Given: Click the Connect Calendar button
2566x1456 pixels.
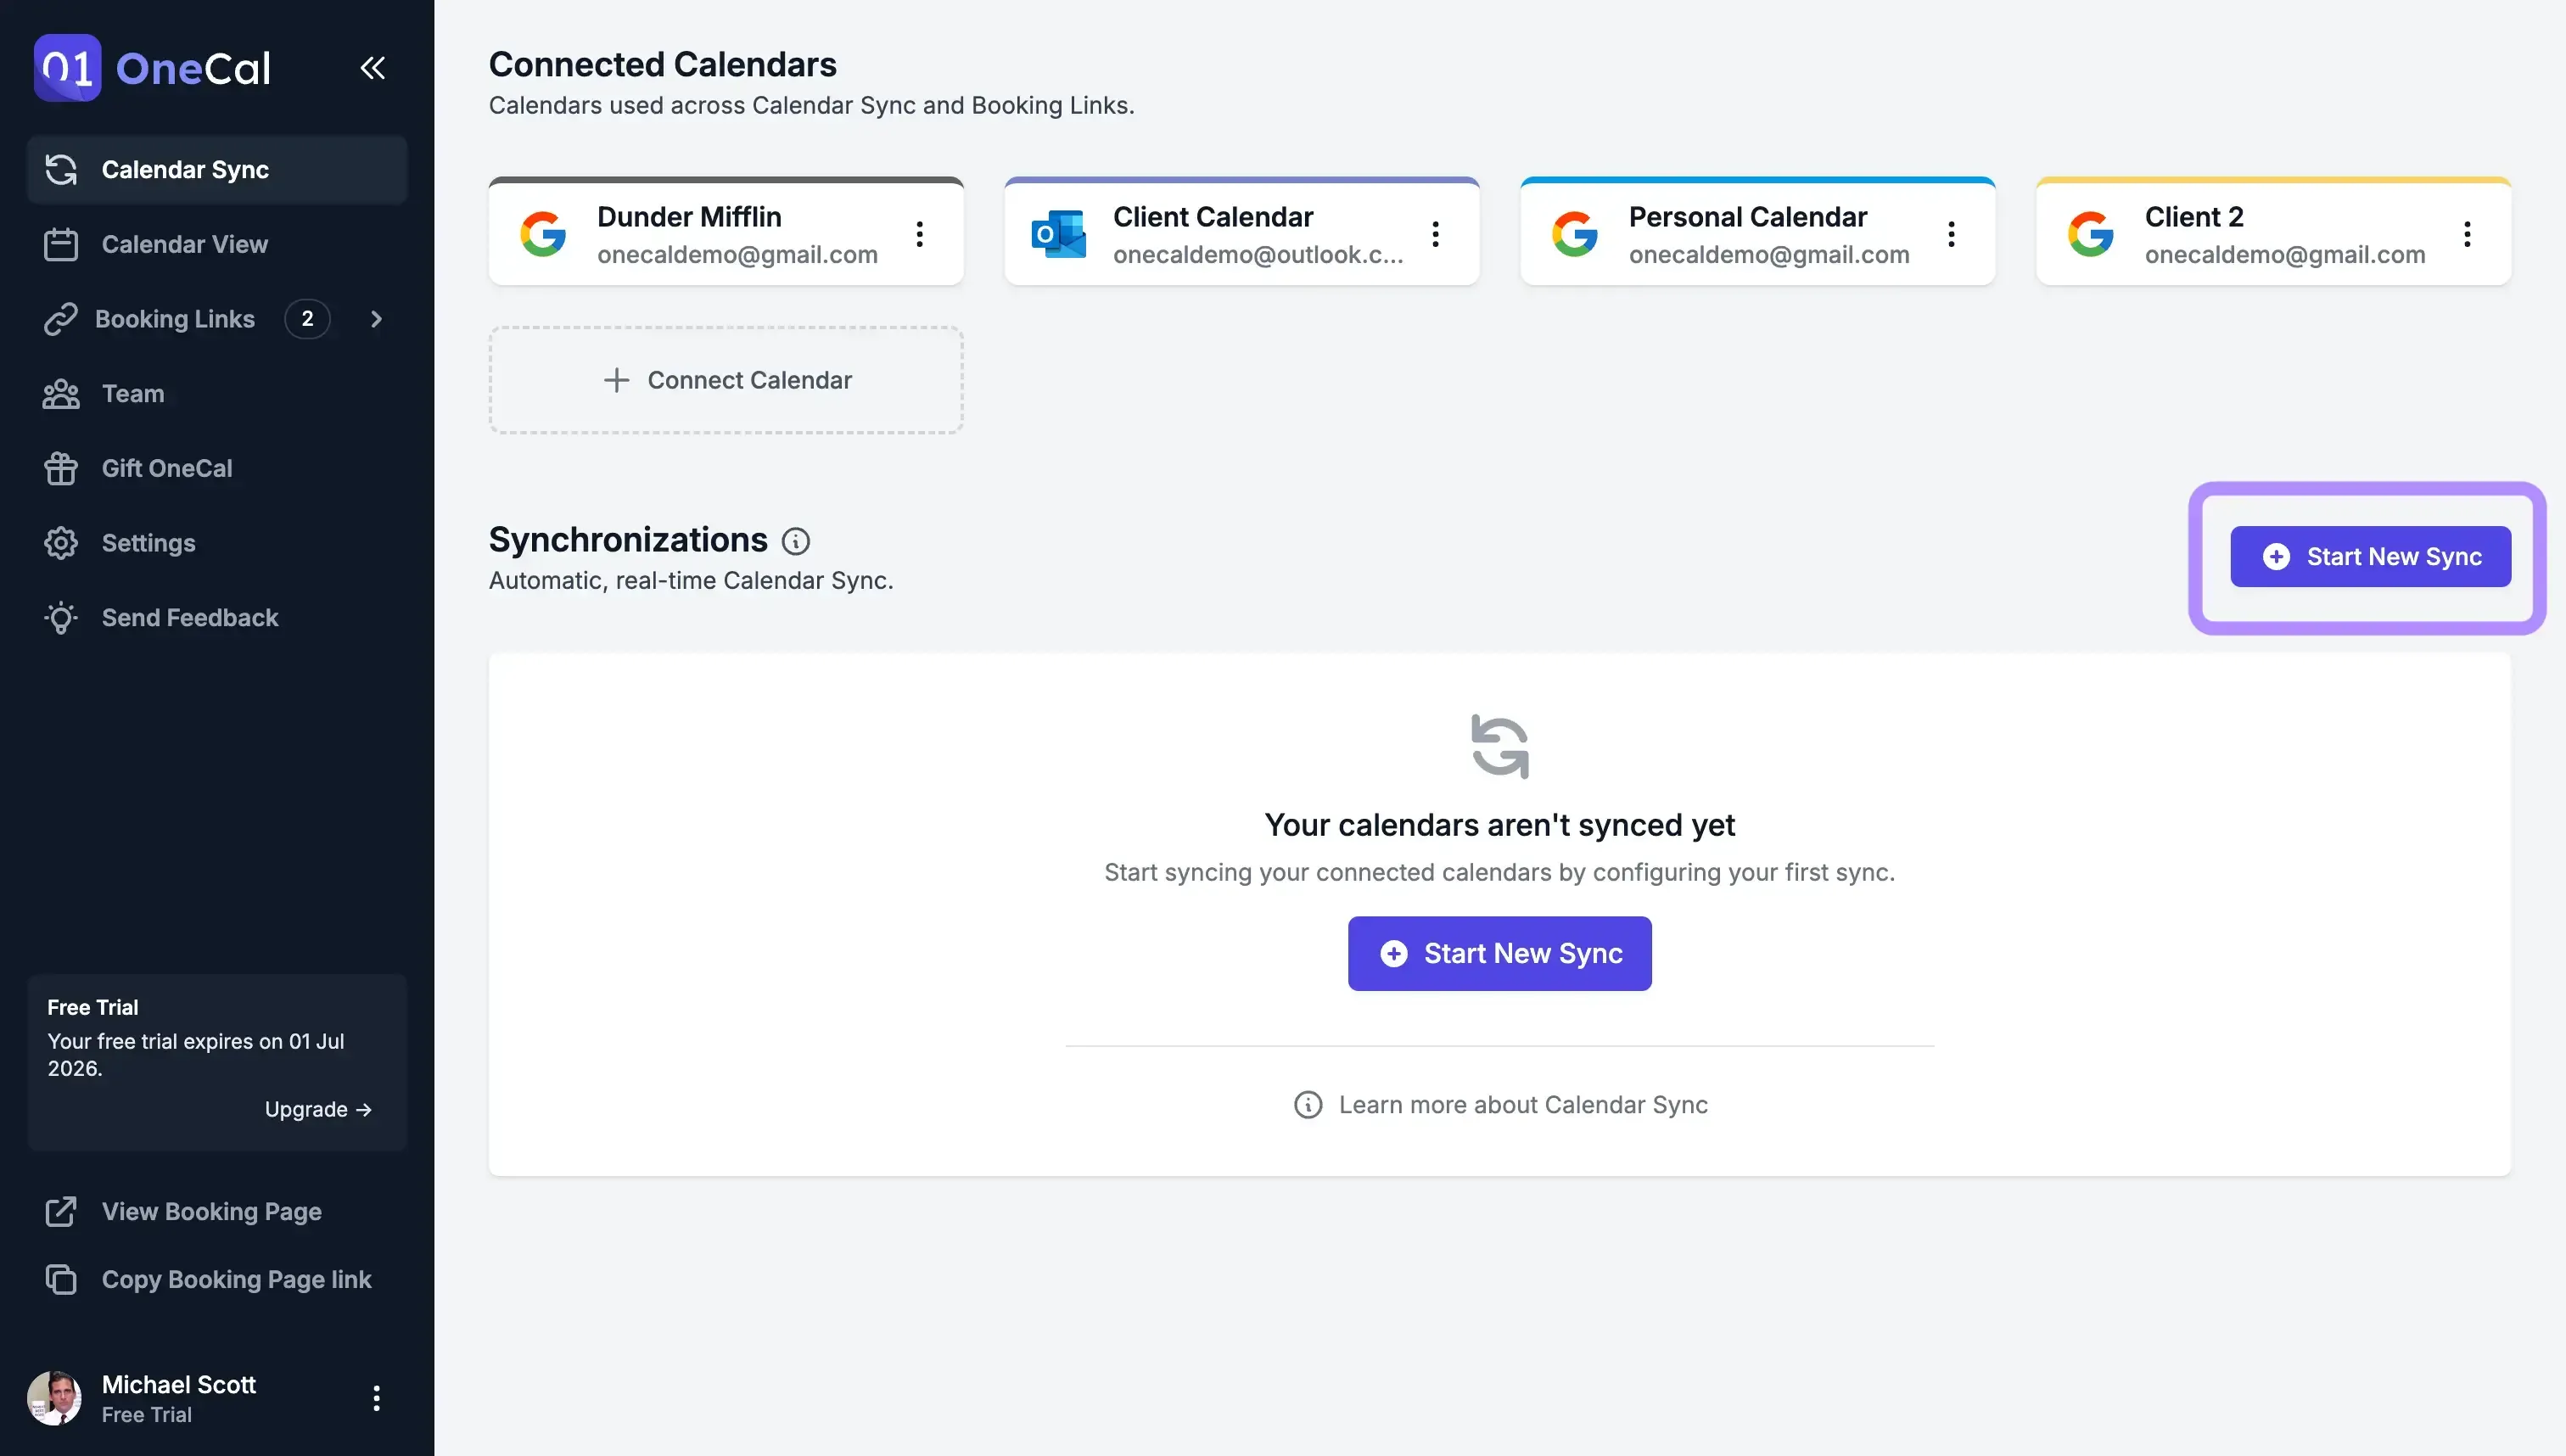Looking at the screenshot, I should [x=726, y=380].
